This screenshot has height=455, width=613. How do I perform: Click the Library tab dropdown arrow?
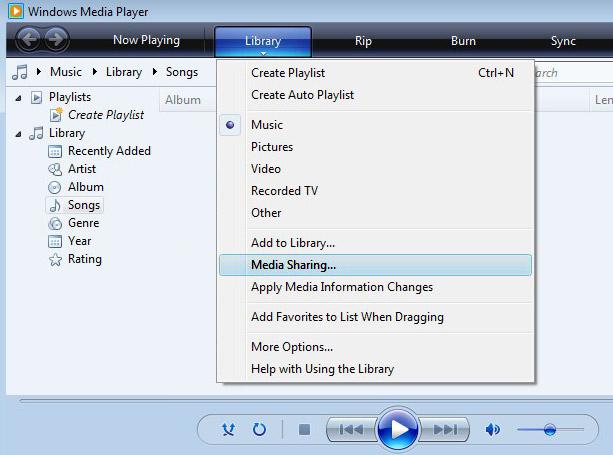(263, 53)
